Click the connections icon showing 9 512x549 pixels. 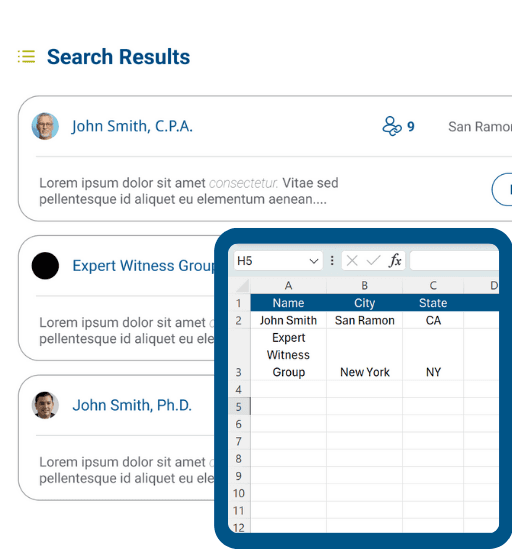[x=392, y=126]
